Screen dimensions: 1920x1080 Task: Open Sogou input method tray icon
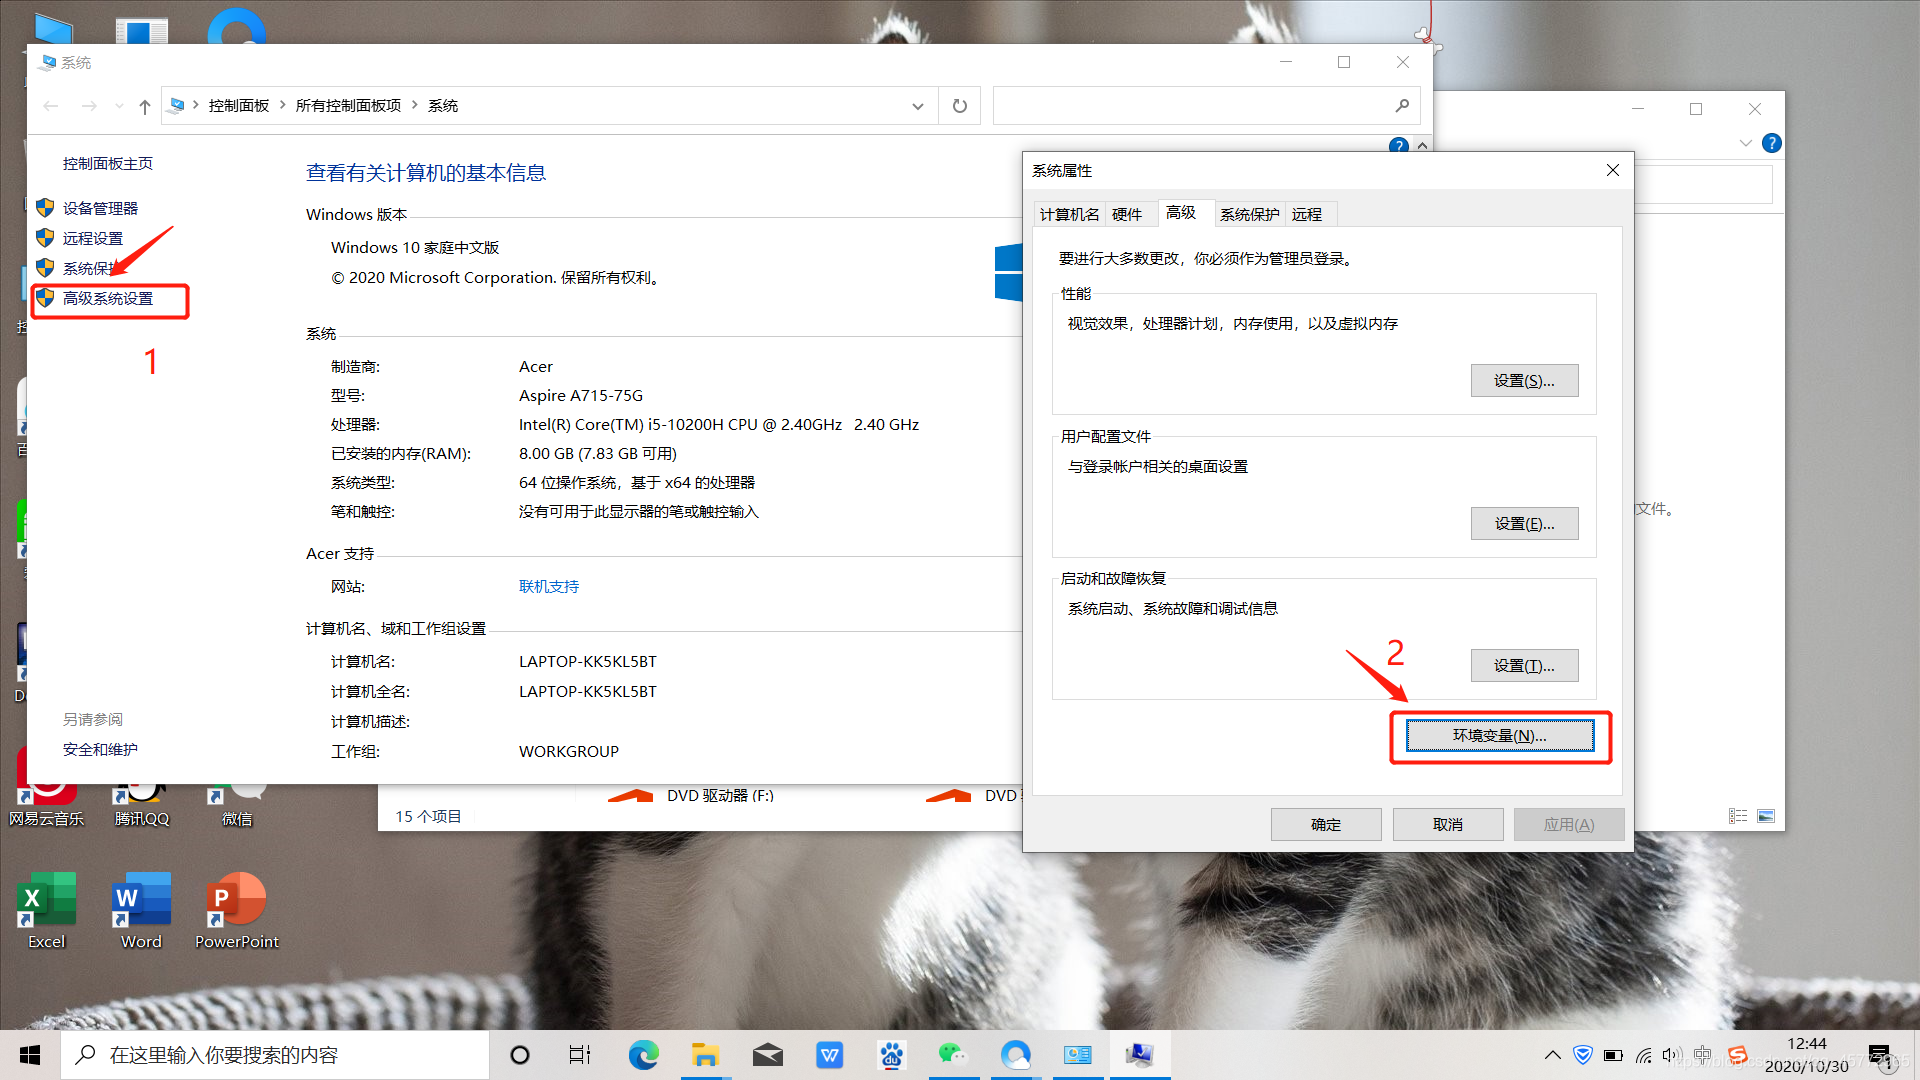click(x=1738, y=1055)
